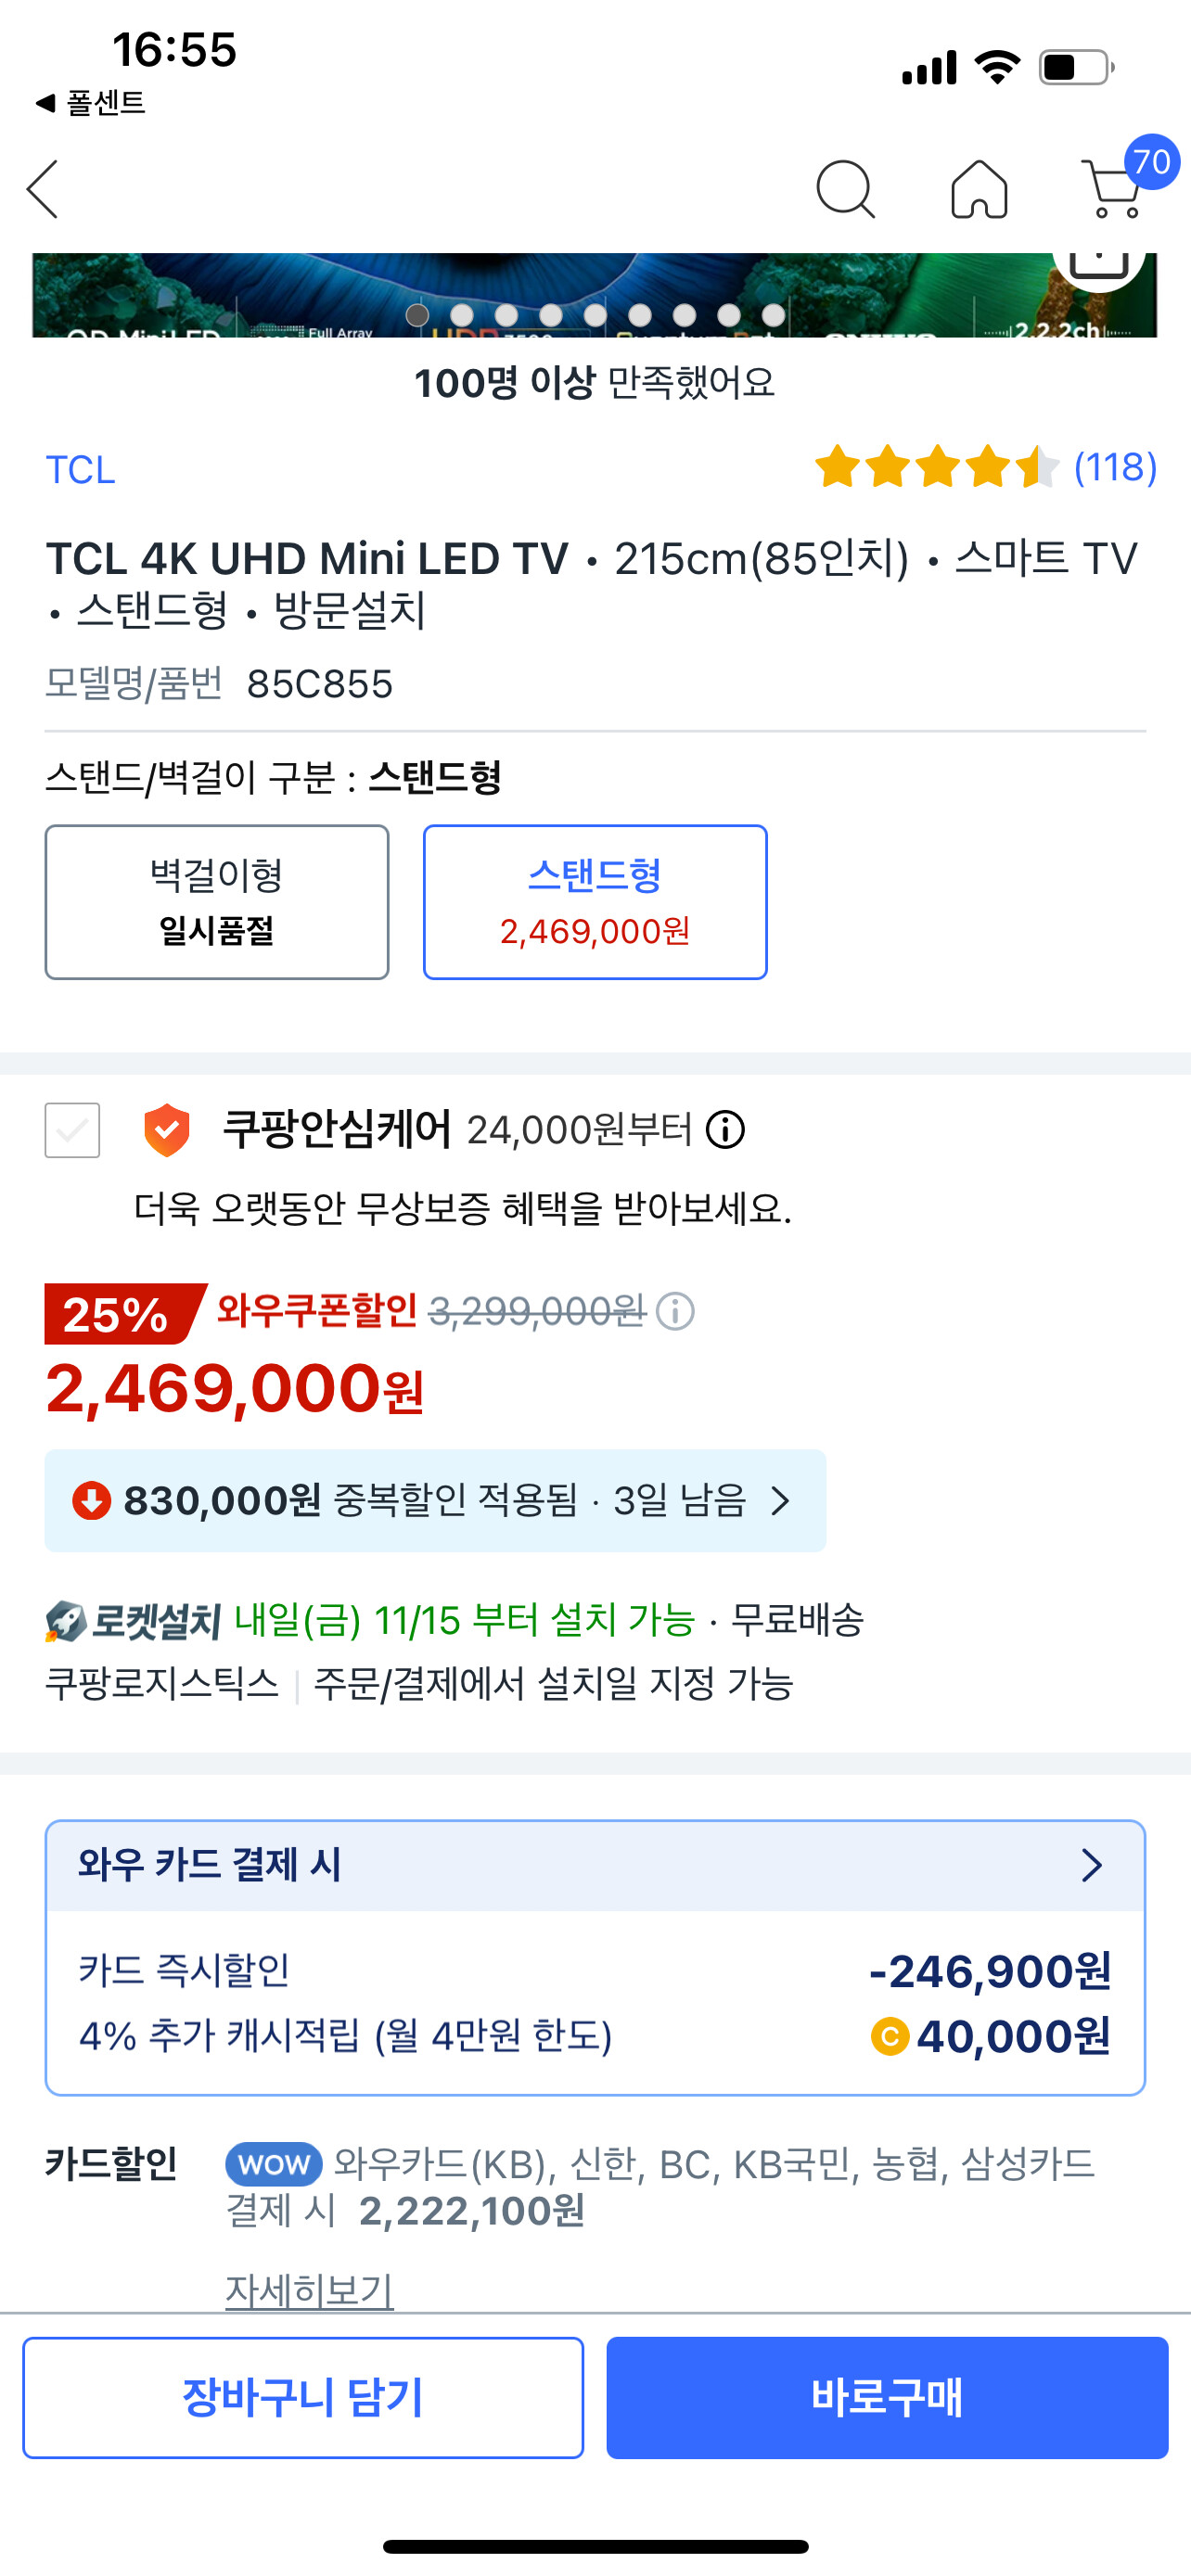The height and width of the screenshot is (2576, 1191).
Task: Open the TCL brand page link
Action: (x=81, y=470)
